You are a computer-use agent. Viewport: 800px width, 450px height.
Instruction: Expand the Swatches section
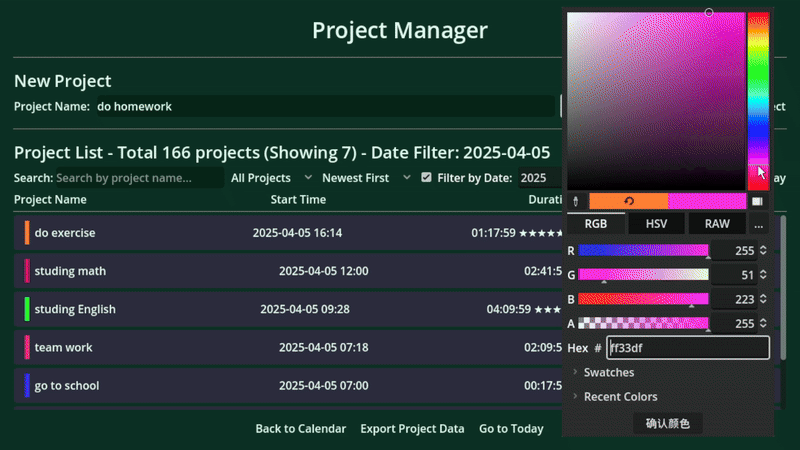(608, 372)
